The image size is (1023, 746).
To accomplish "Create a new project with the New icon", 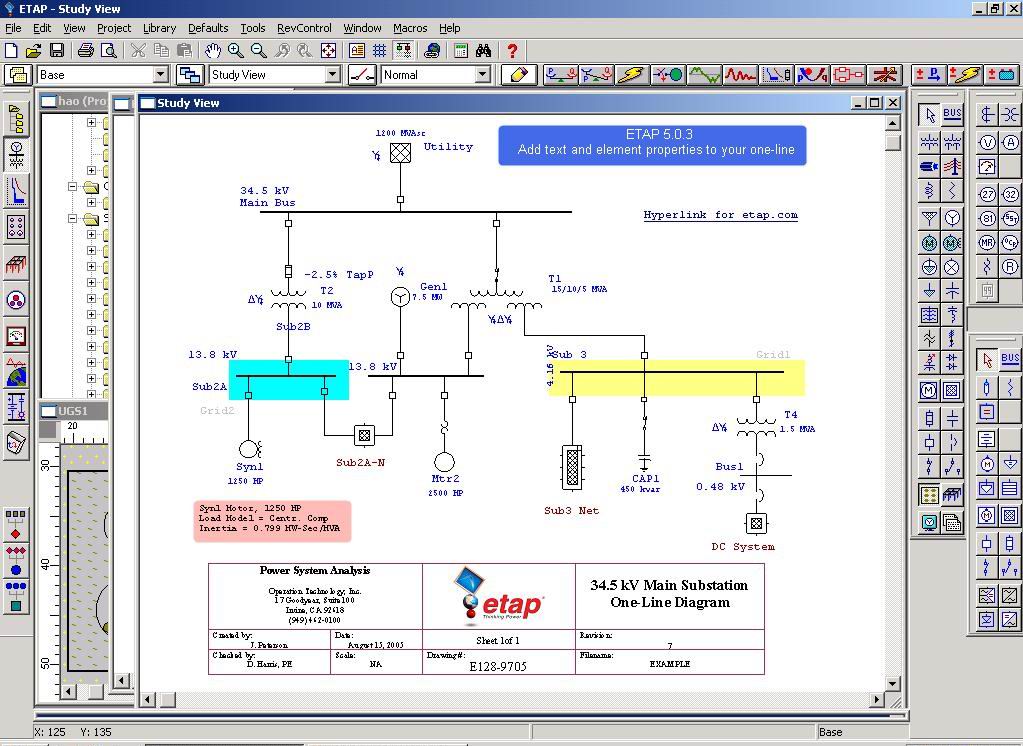I will [x=12, y=50].
